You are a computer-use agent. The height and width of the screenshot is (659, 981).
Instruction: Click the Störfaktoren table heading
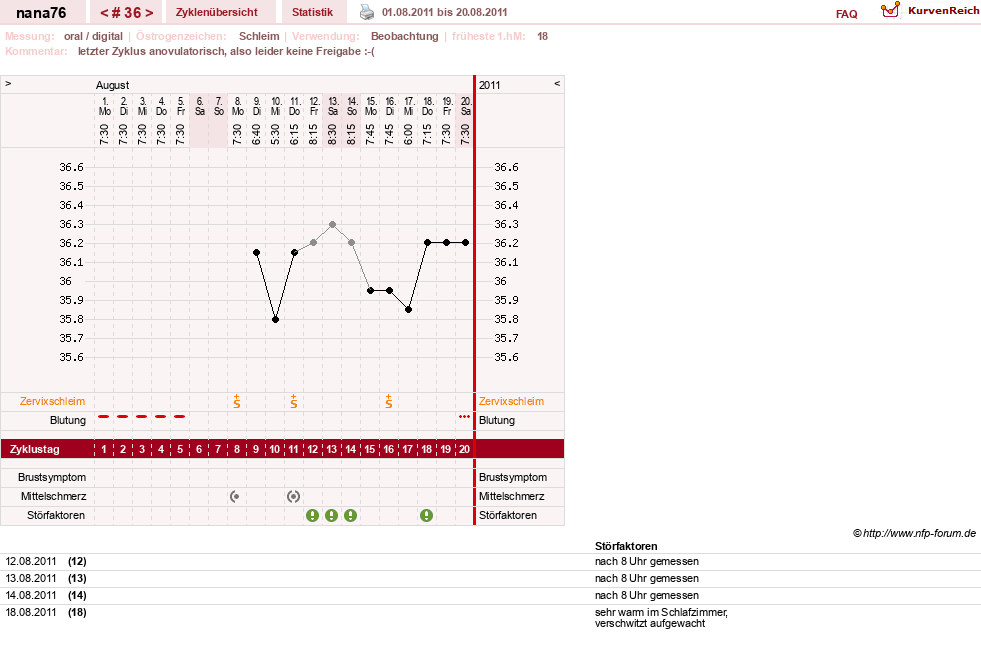click(x=626, y=546)
